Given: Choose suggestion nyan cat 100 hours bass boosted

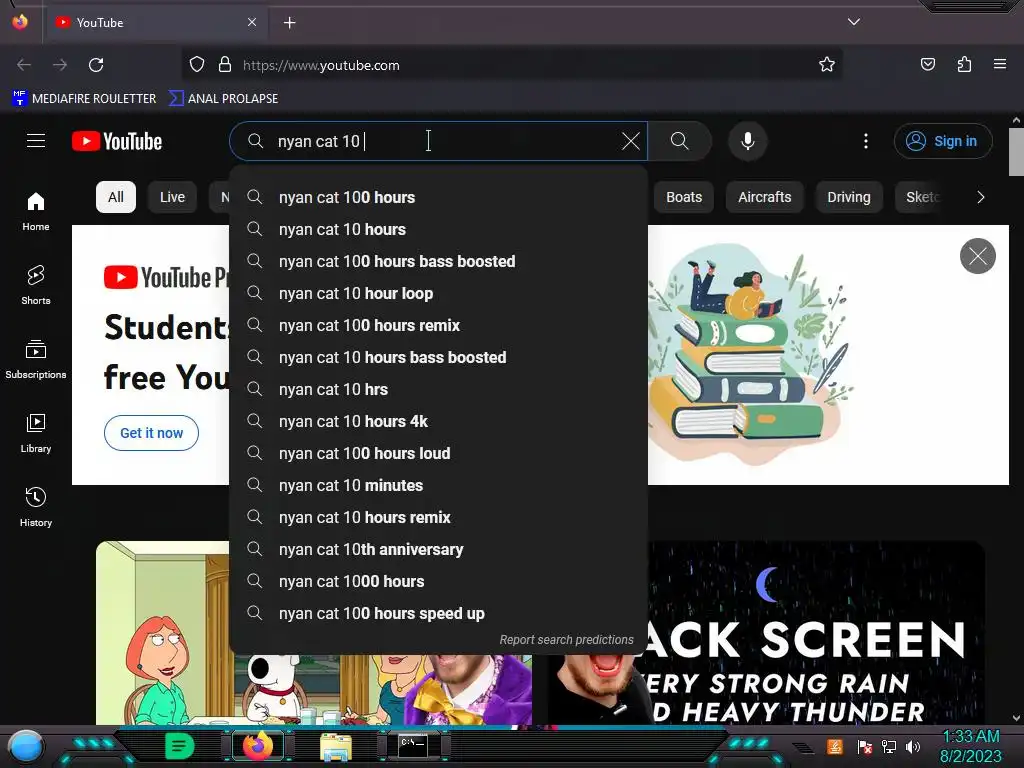Looking at the screenshot, I should [438, 261].
